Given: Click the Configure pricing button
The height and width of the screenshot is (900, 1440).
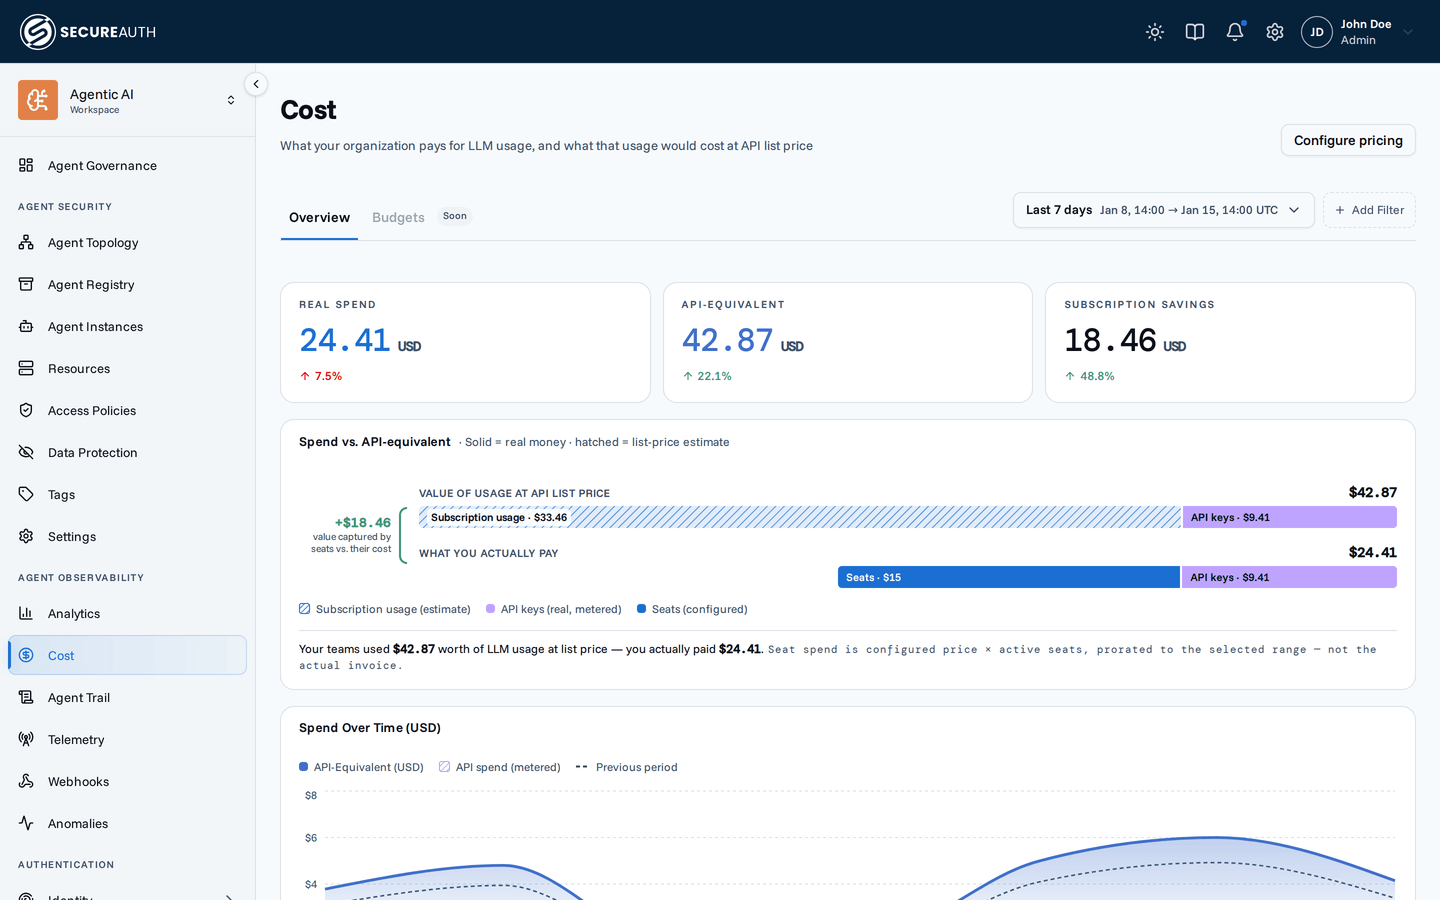Looking at the screenshot, I should click(1348, 140).
